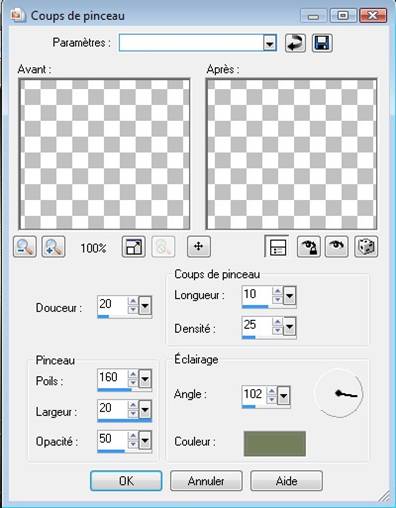Expand the Douceur slider dropdown arrow
Viewport: 396px width, 508px height.
pos(145,306)
